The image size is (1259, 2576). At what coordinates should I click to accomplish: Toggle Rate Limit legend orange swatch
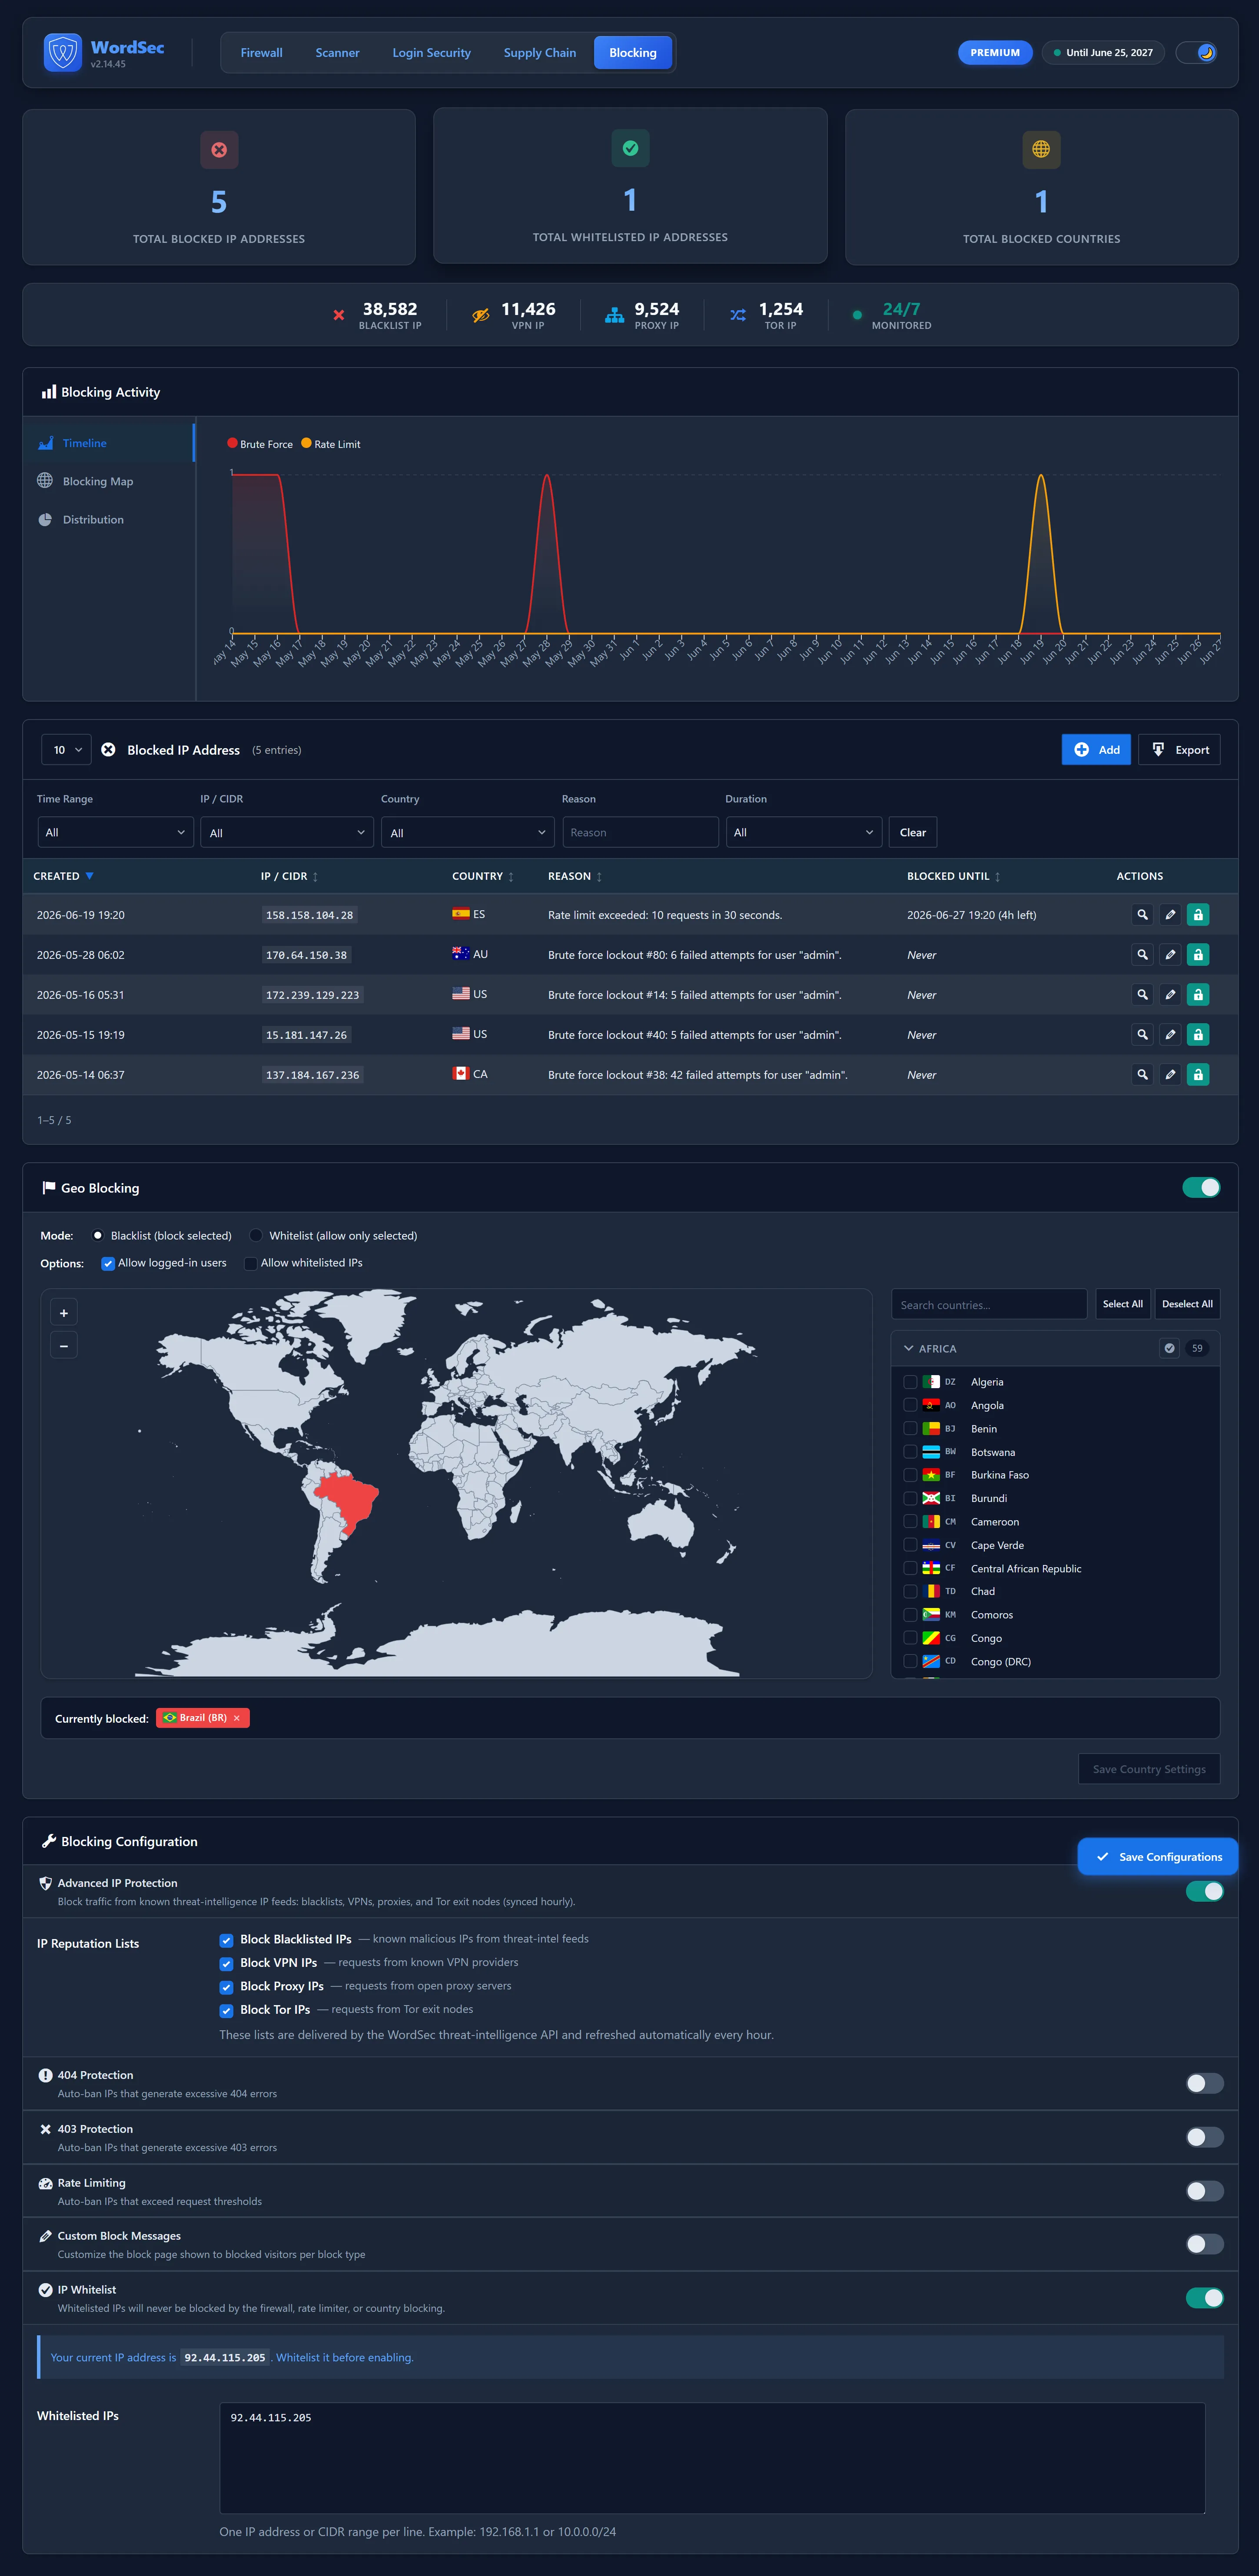click(x=306, y=443)
